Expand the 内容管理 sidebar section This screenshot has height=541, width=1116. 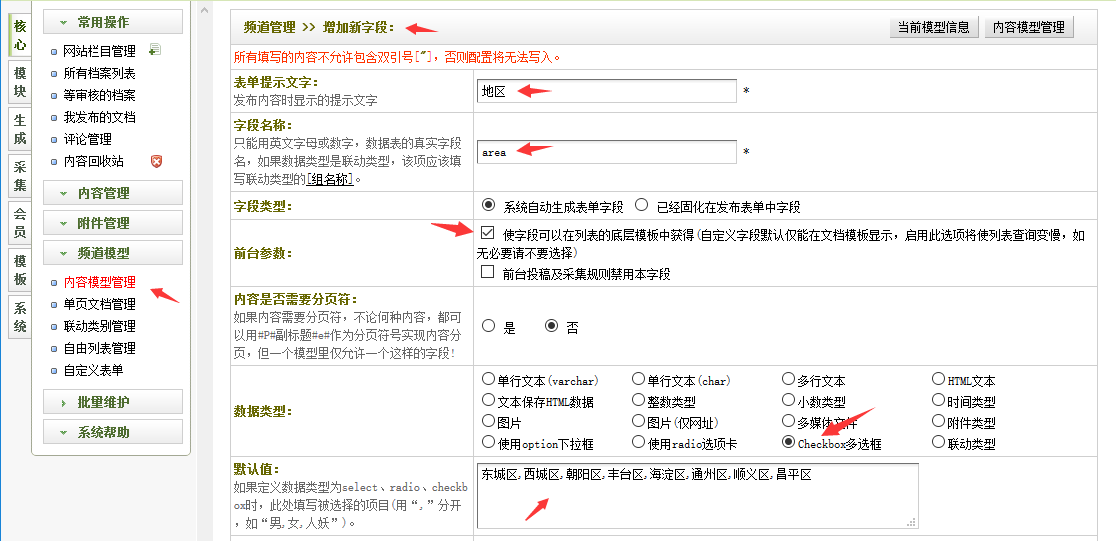pos(113,193)
